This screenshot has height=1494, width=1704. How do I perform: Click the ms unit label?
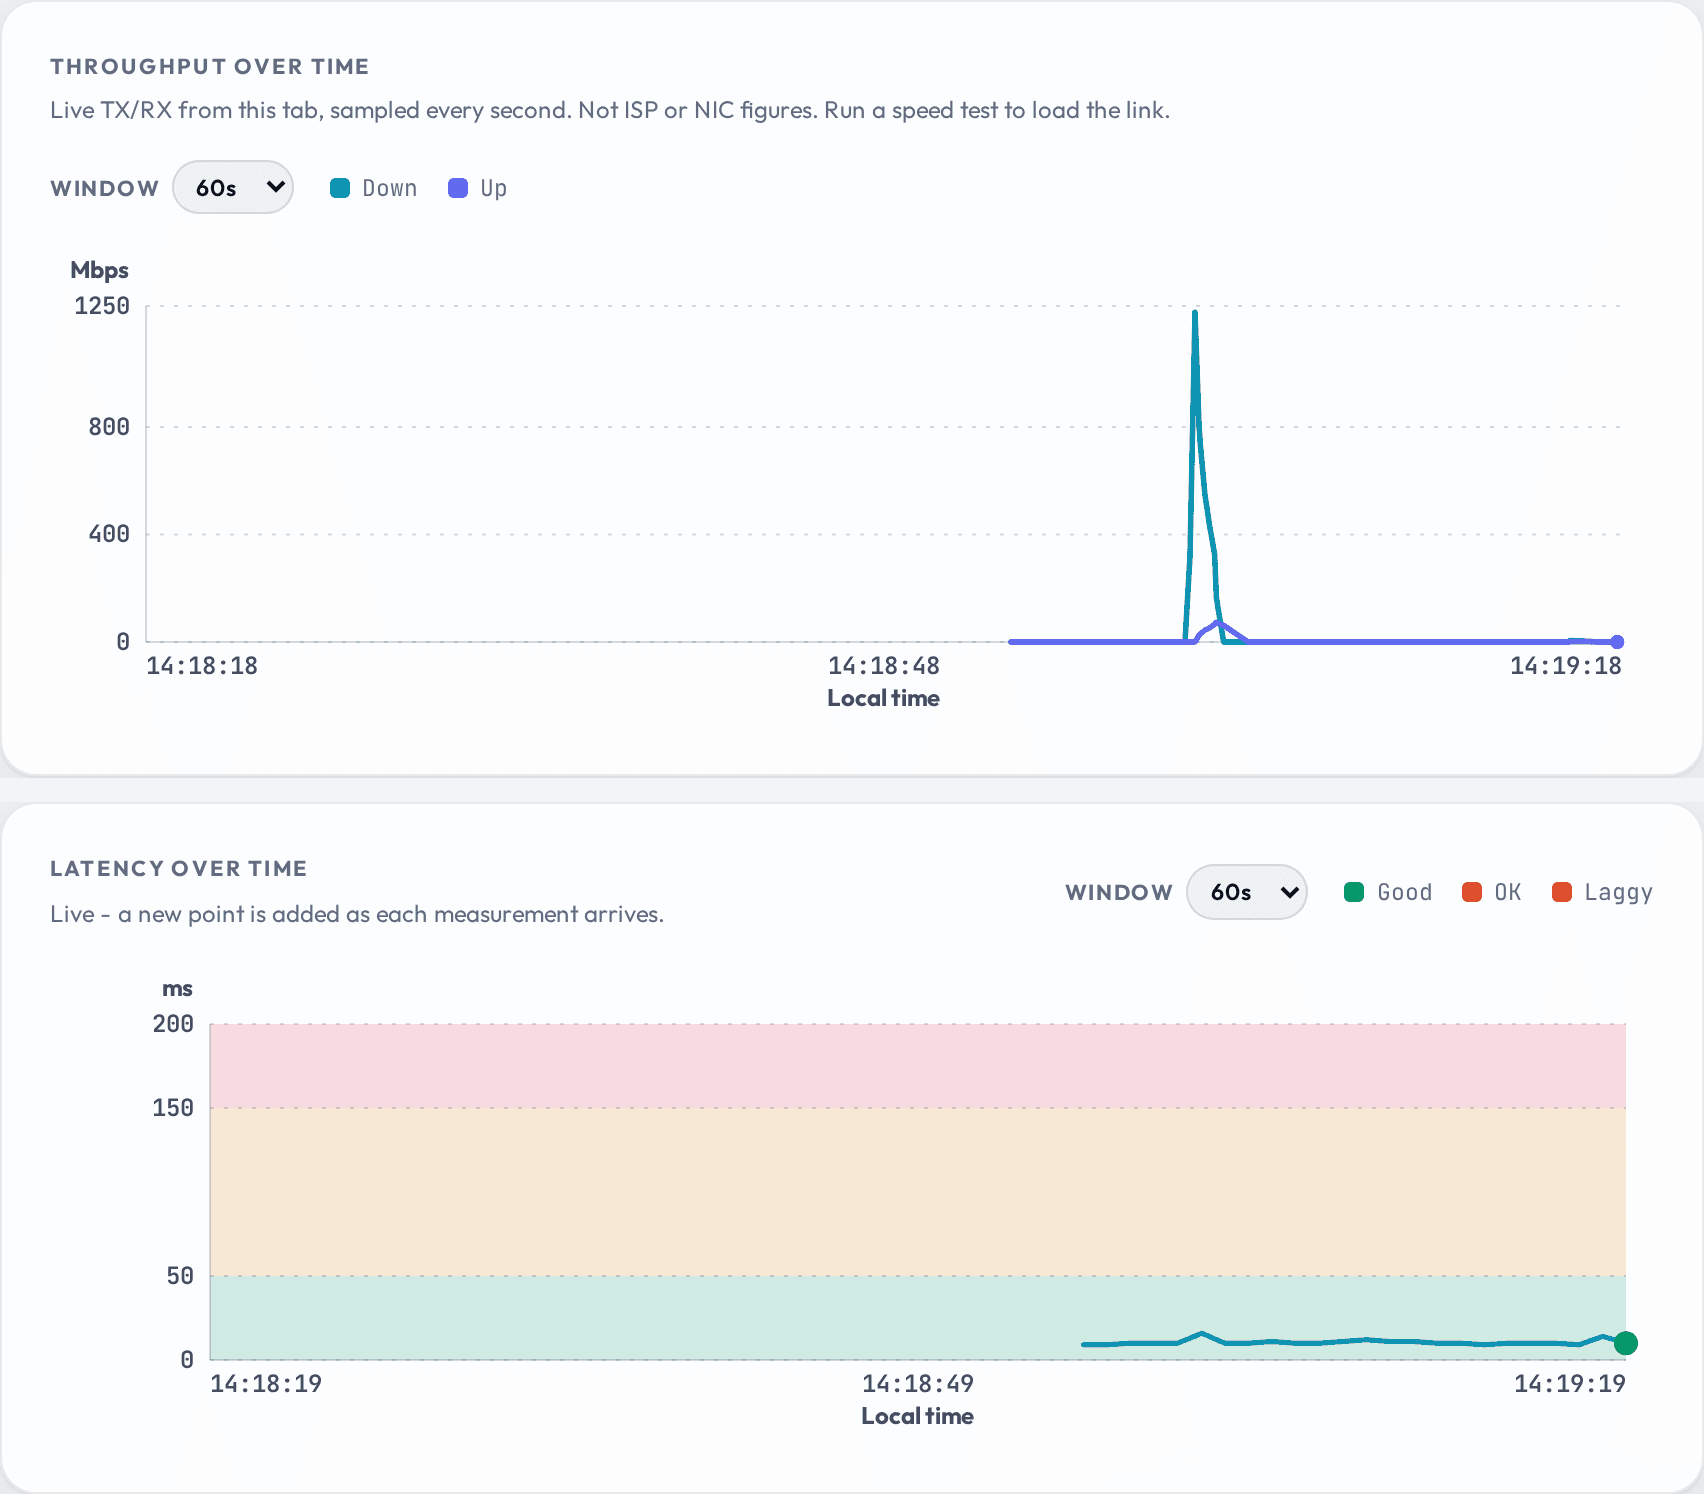[177, 988]
